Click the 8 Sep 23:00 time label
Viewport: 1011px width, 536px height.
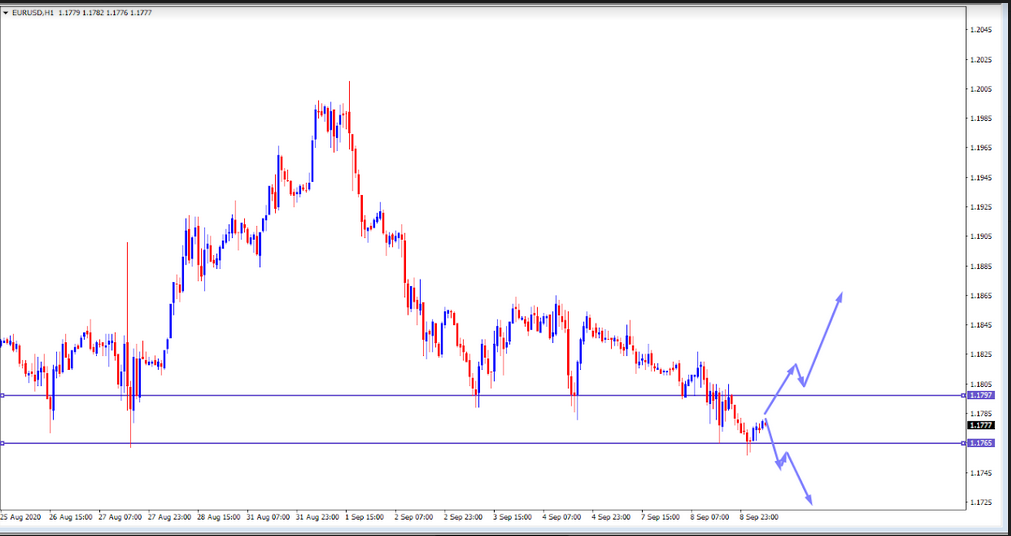click(x=759, y=518)
